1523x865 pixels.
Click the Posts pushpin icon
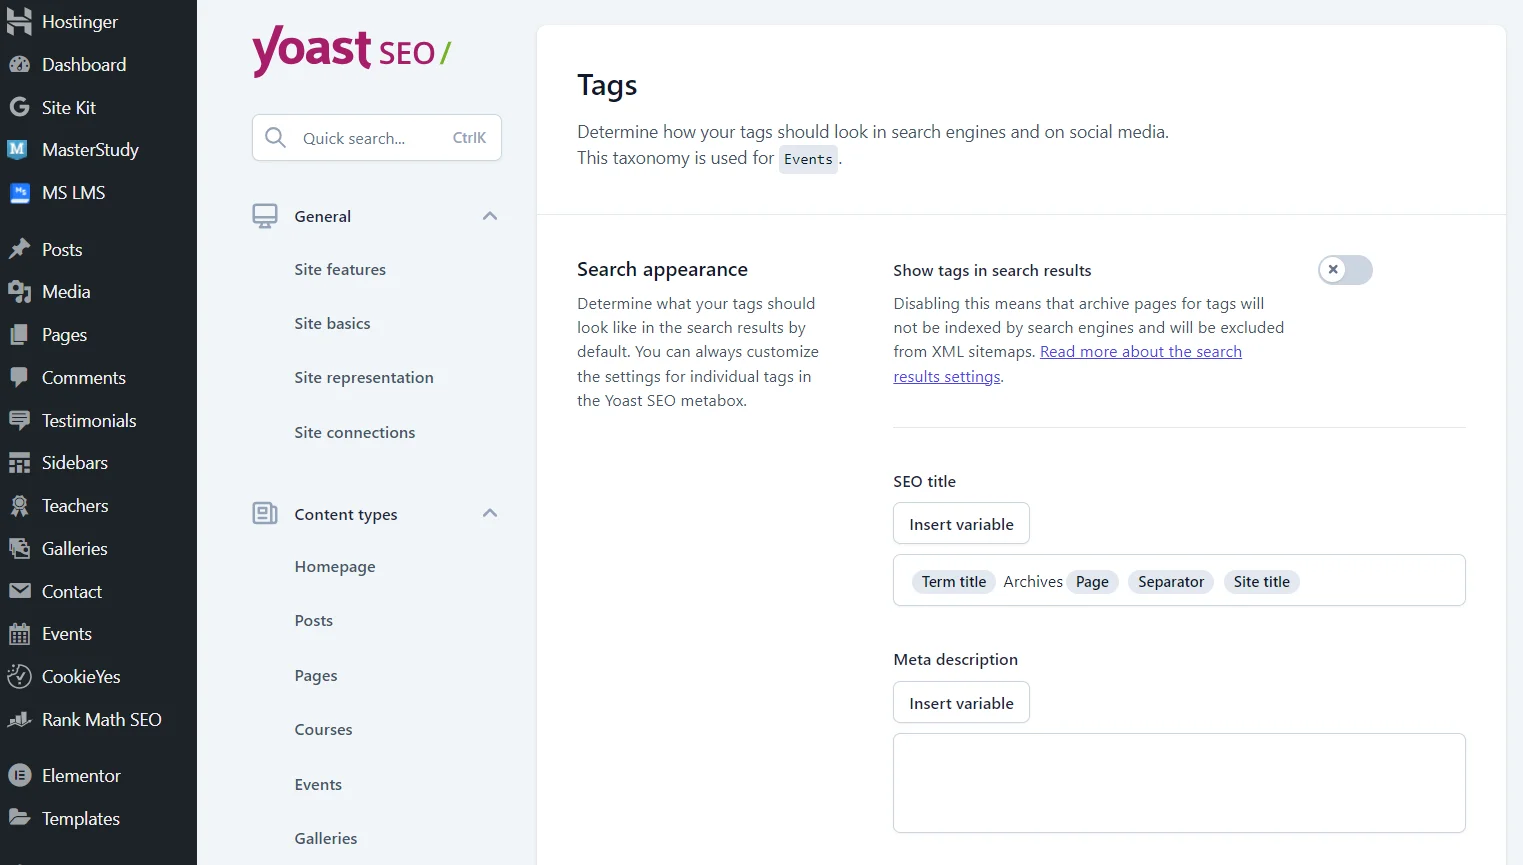pyautogui.click(x=19, y=249)
